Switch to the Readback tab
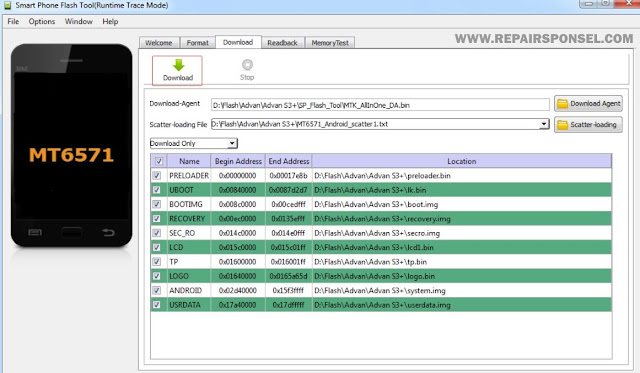Image resolution: width=640 pixels, height=373 pixels. pyautogui.click(x=282, y=43)
